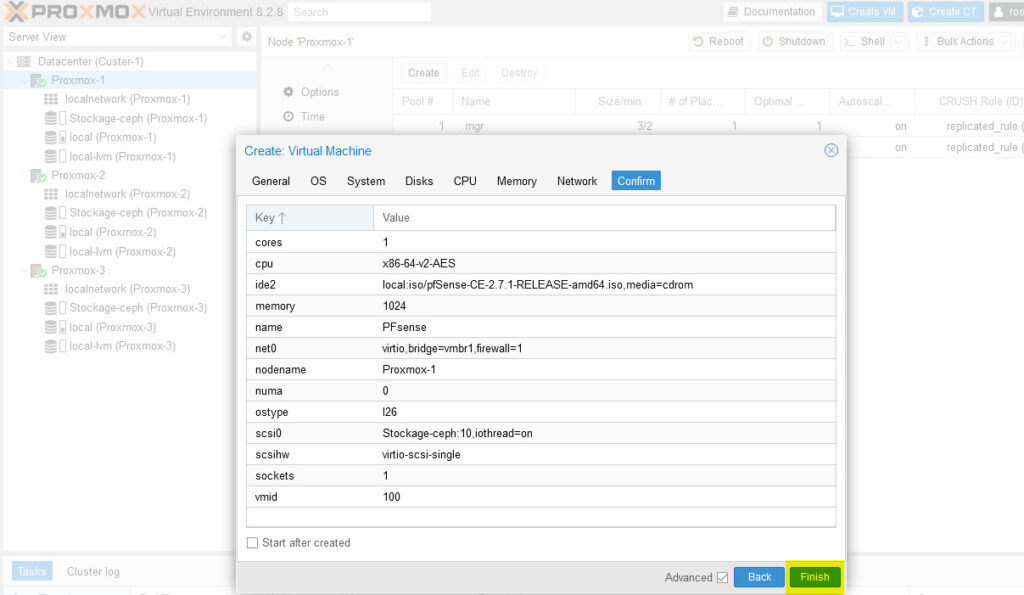Focus the top Search field
Viewport: 1024px width, 595px height.
click(x=359, y=12)
